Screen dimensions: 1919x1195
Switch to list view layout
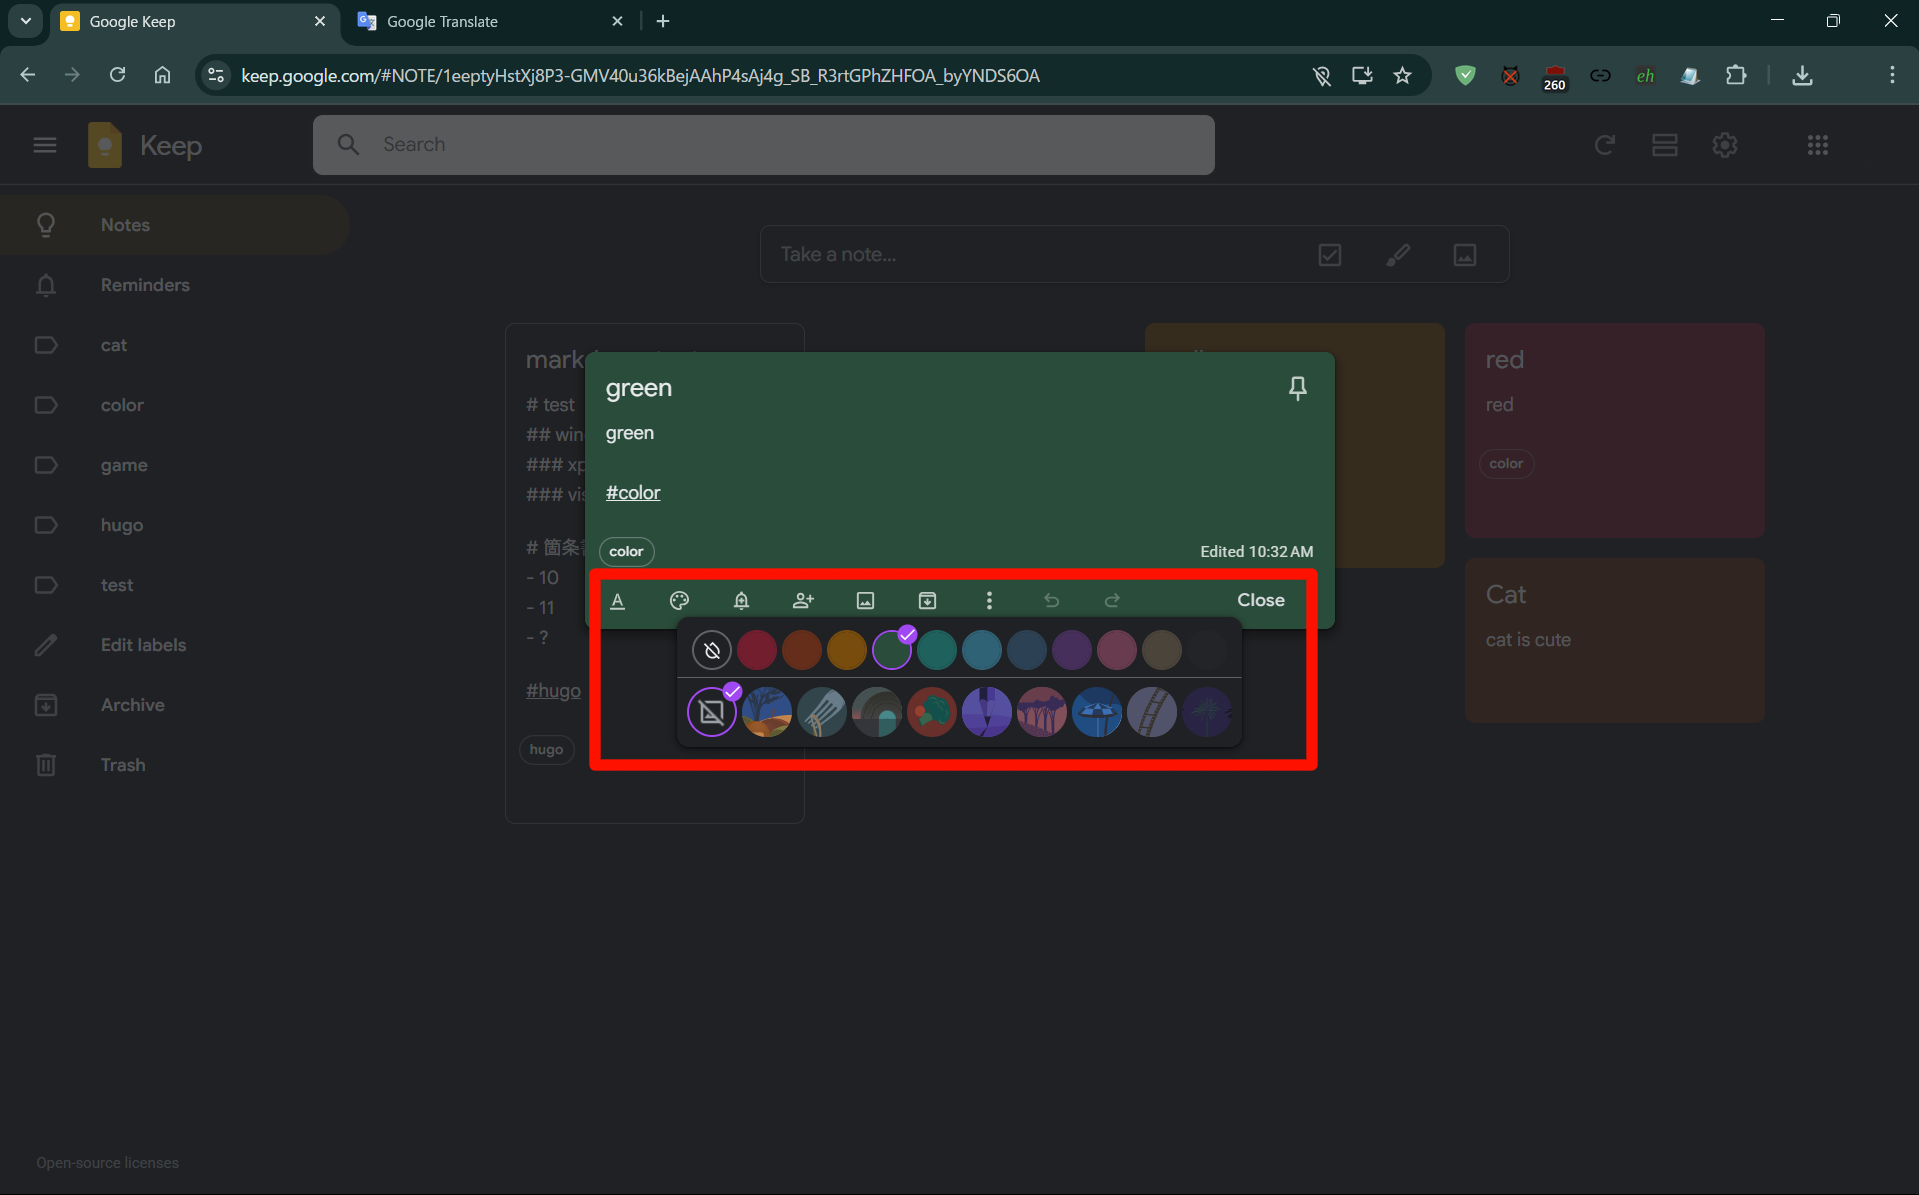click(x=1665, y=145)
